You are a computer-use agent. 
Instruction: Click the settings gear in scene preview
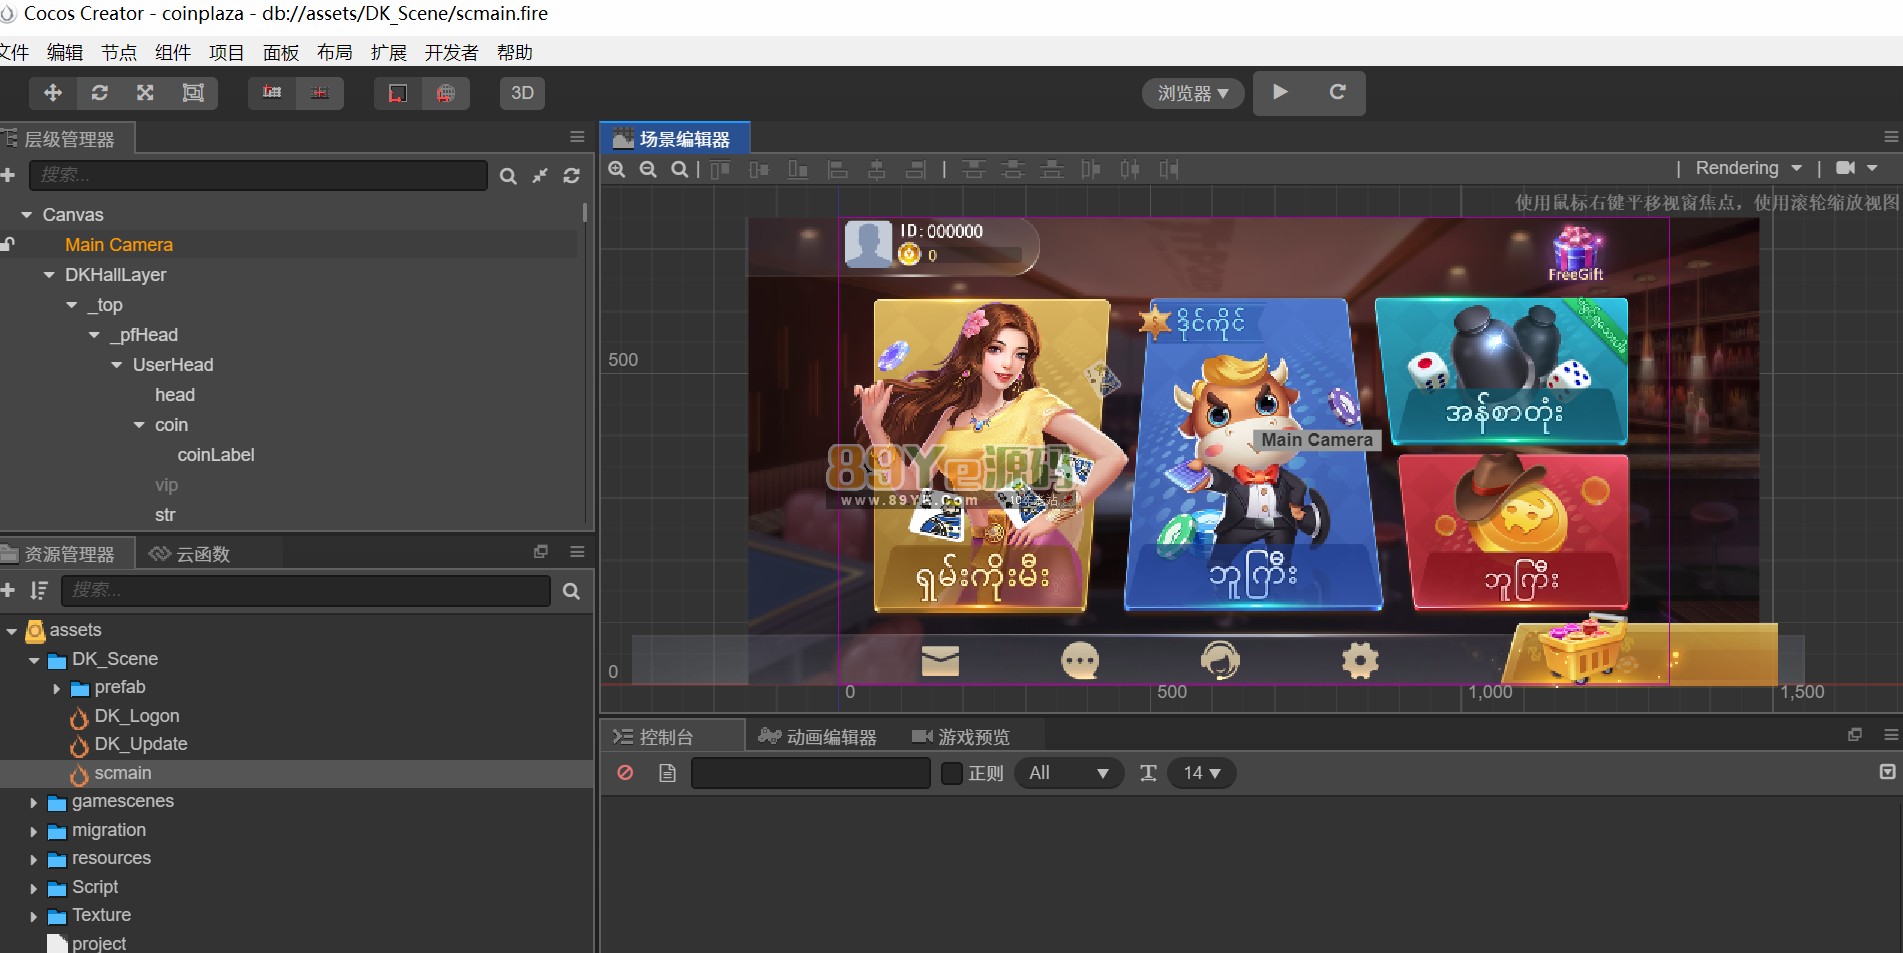pos(1360,660)
